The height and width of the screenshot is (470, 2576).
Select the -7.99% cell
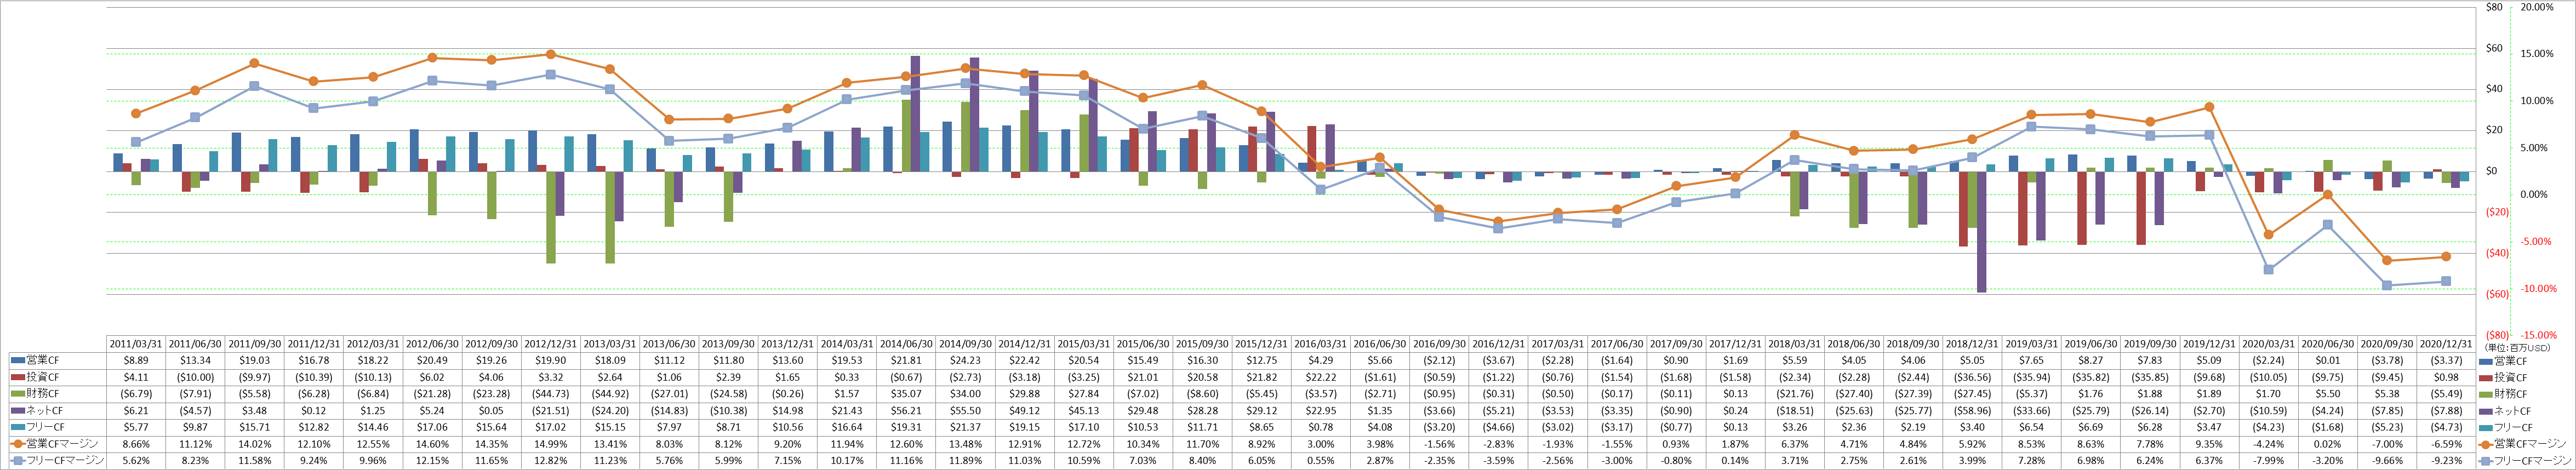point(2269,461)
